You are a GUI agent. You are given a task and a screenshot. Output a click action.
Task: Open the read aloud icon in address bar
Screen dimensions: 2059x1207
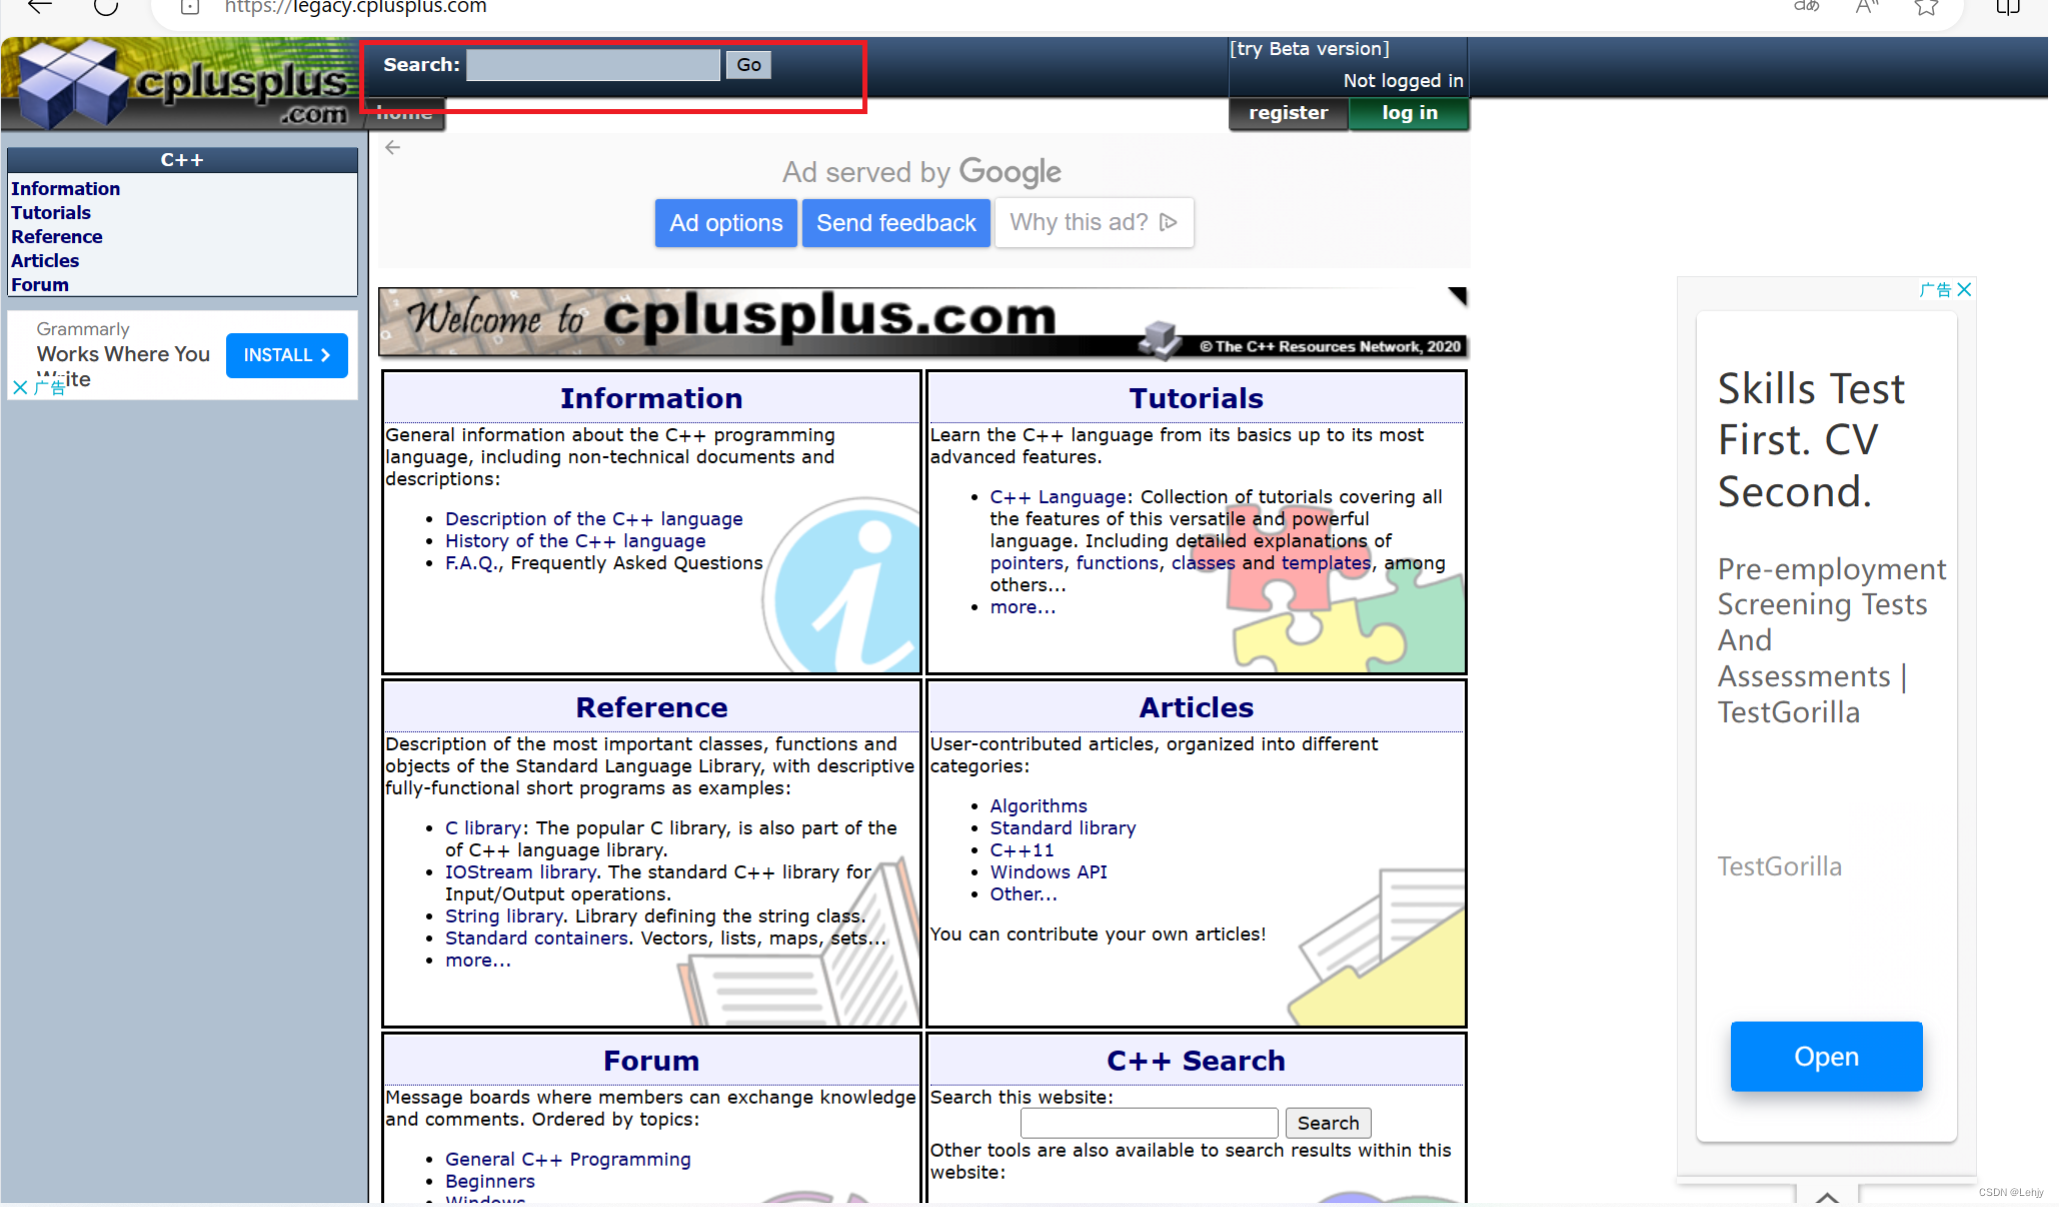point(1866,7)
